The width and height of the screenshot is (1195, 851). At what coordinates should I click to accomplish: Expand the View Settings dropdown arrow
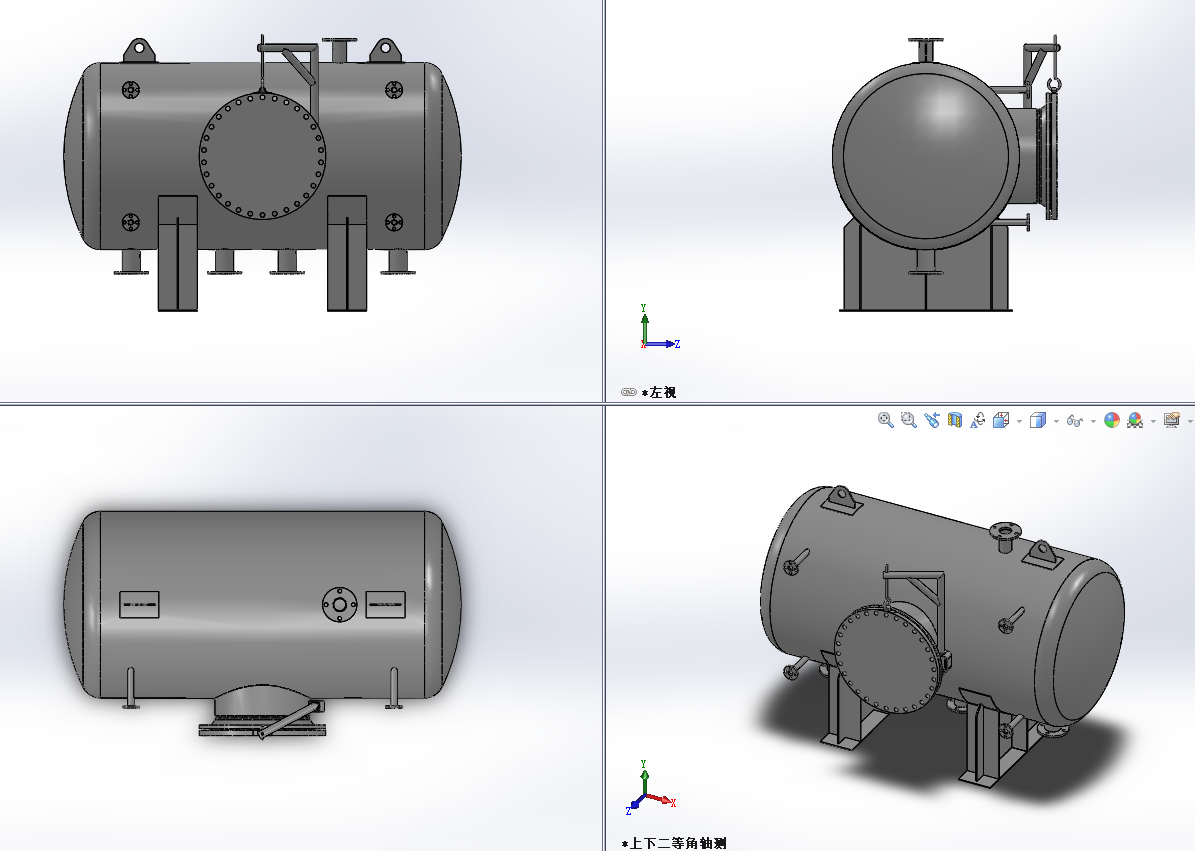coord(1190,421)
